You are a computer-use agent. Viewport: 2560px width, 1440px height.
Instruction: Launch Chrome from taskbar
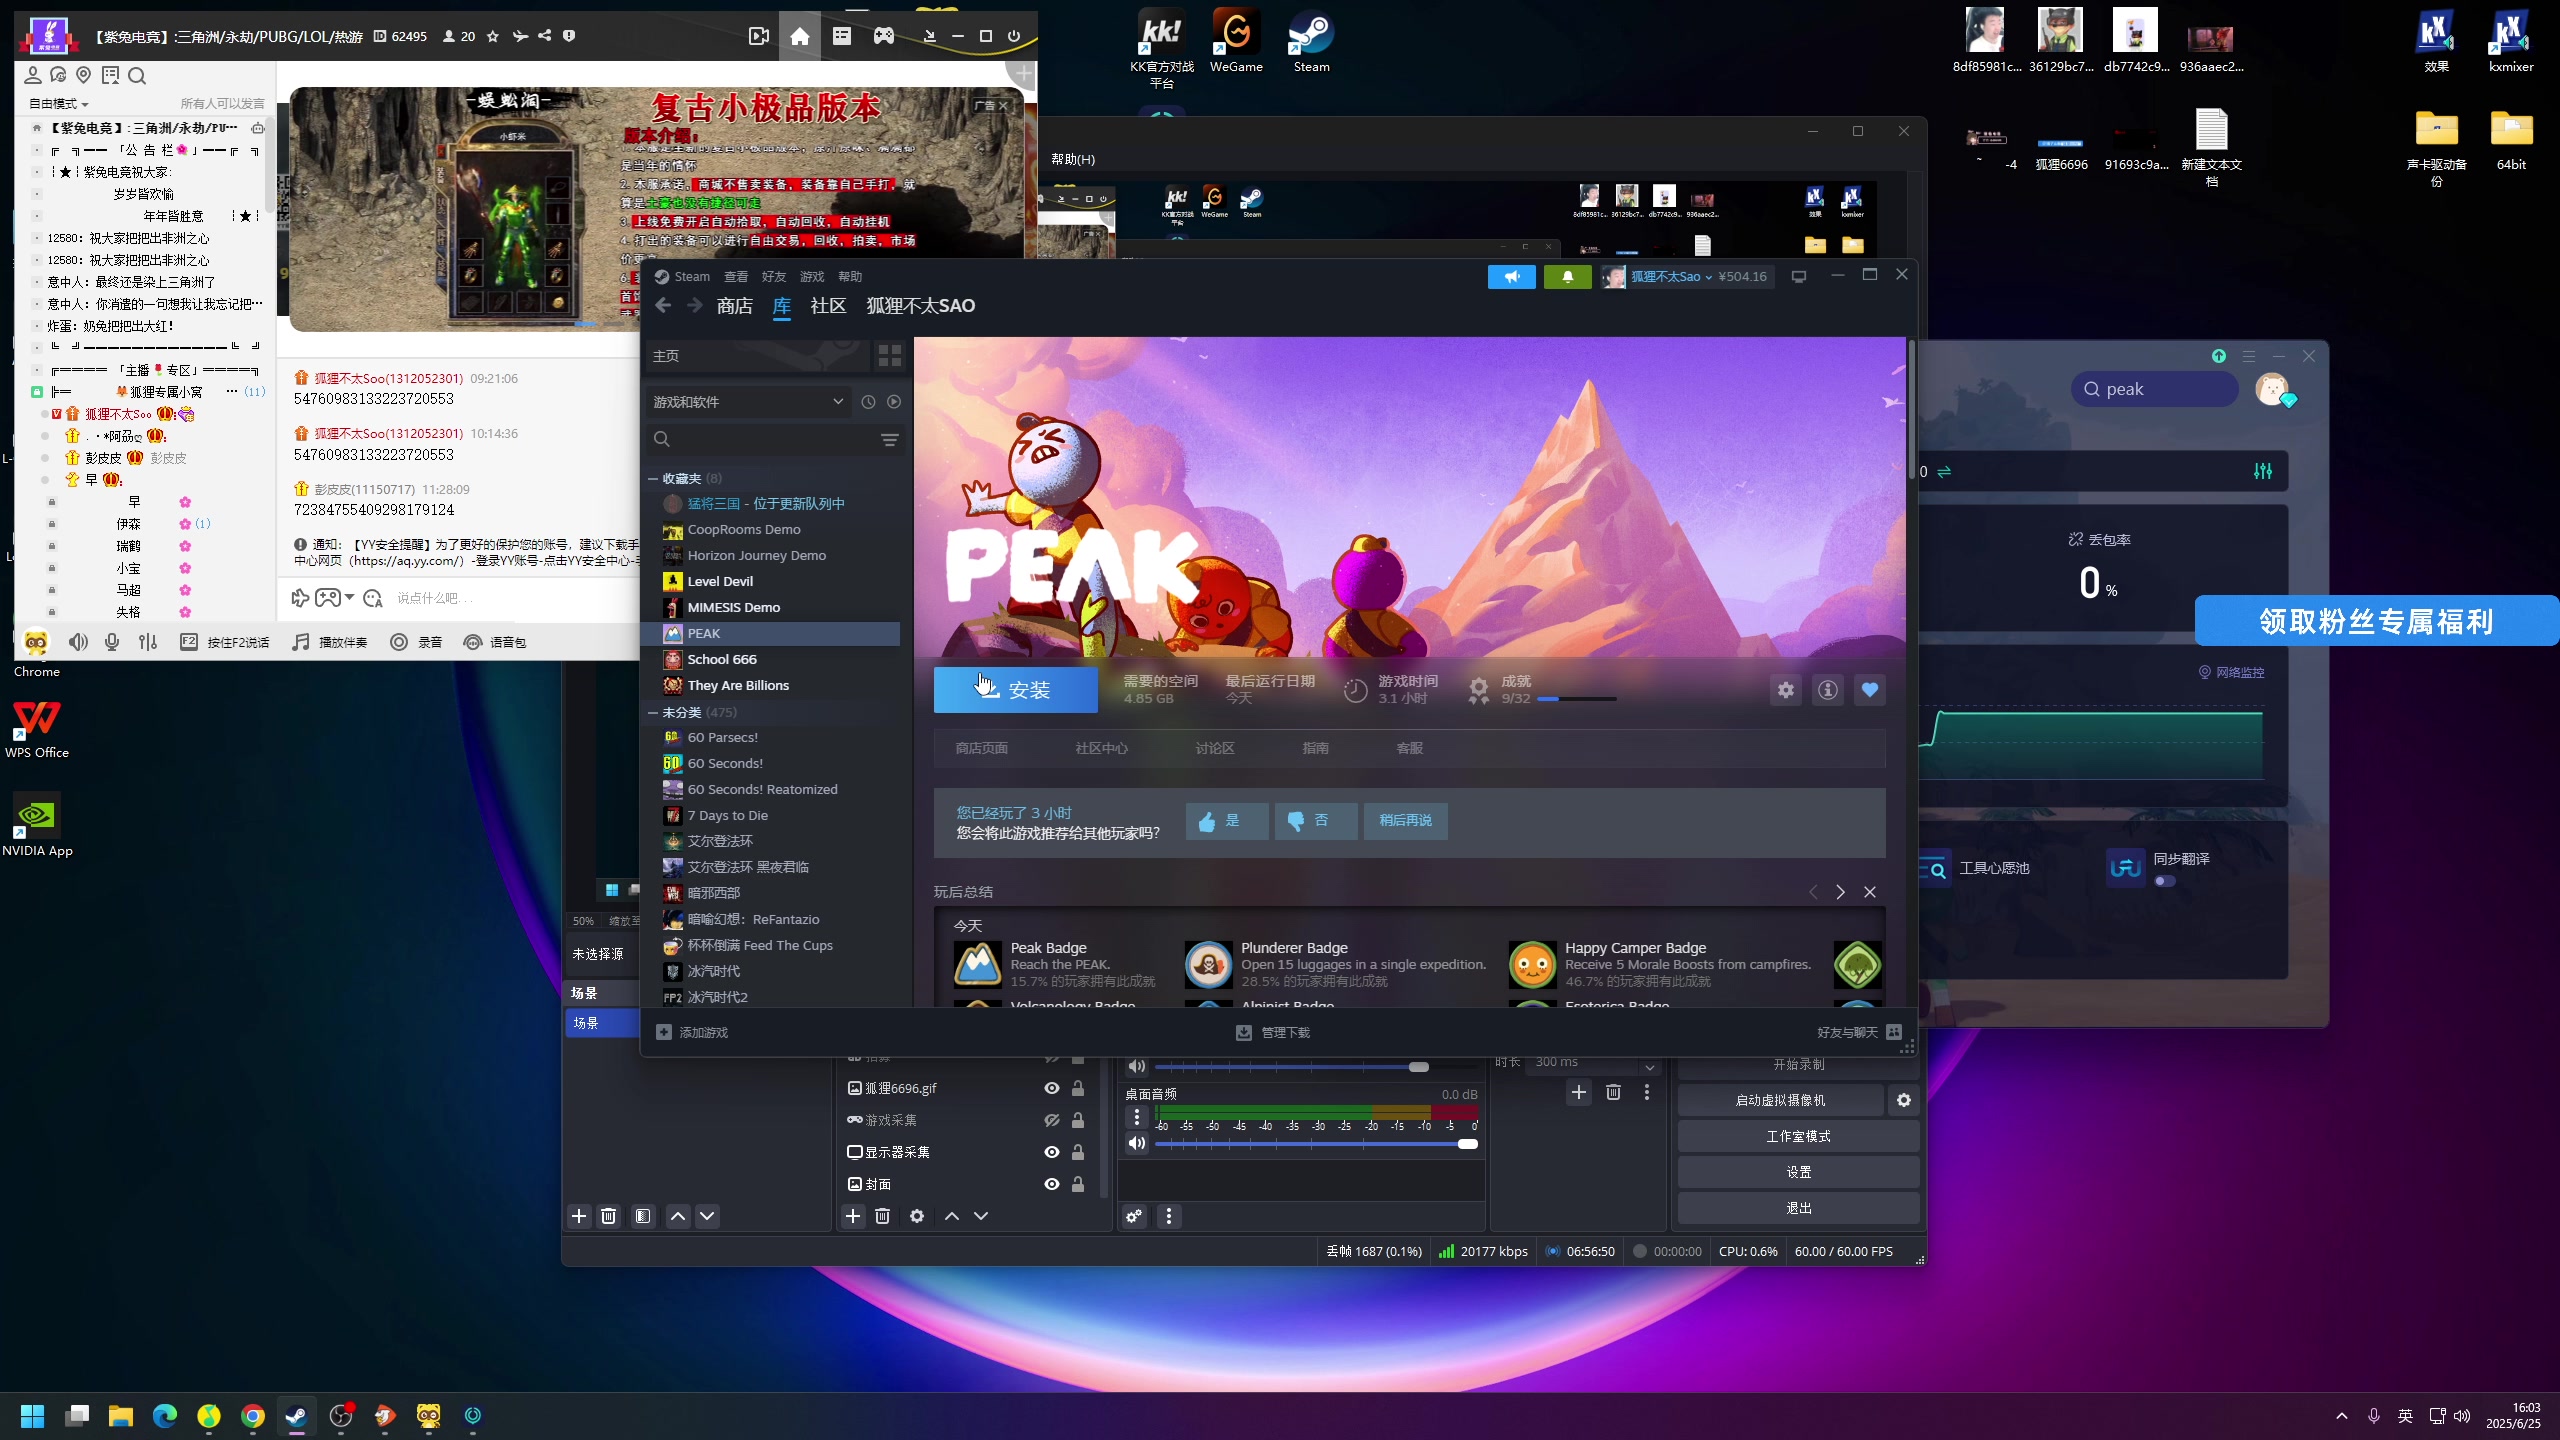(253, 1415)
